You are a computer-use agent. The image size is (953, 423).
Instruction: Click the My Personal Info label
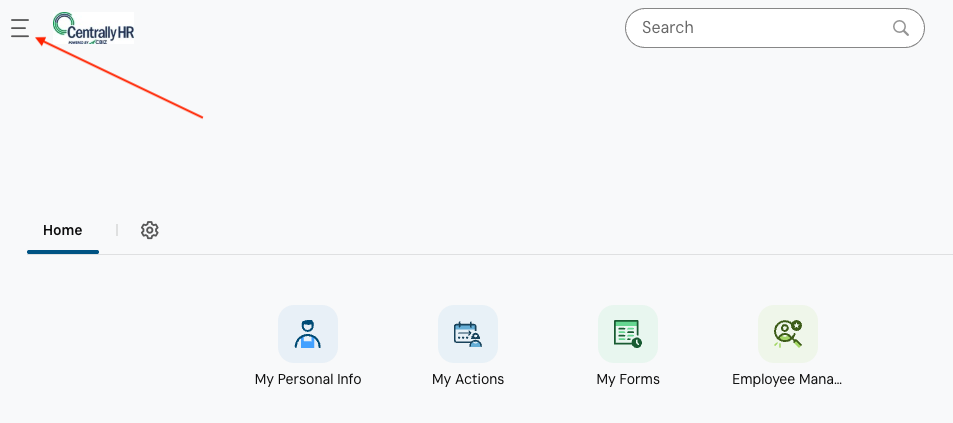pyautogui.click(x=308, y=380)
